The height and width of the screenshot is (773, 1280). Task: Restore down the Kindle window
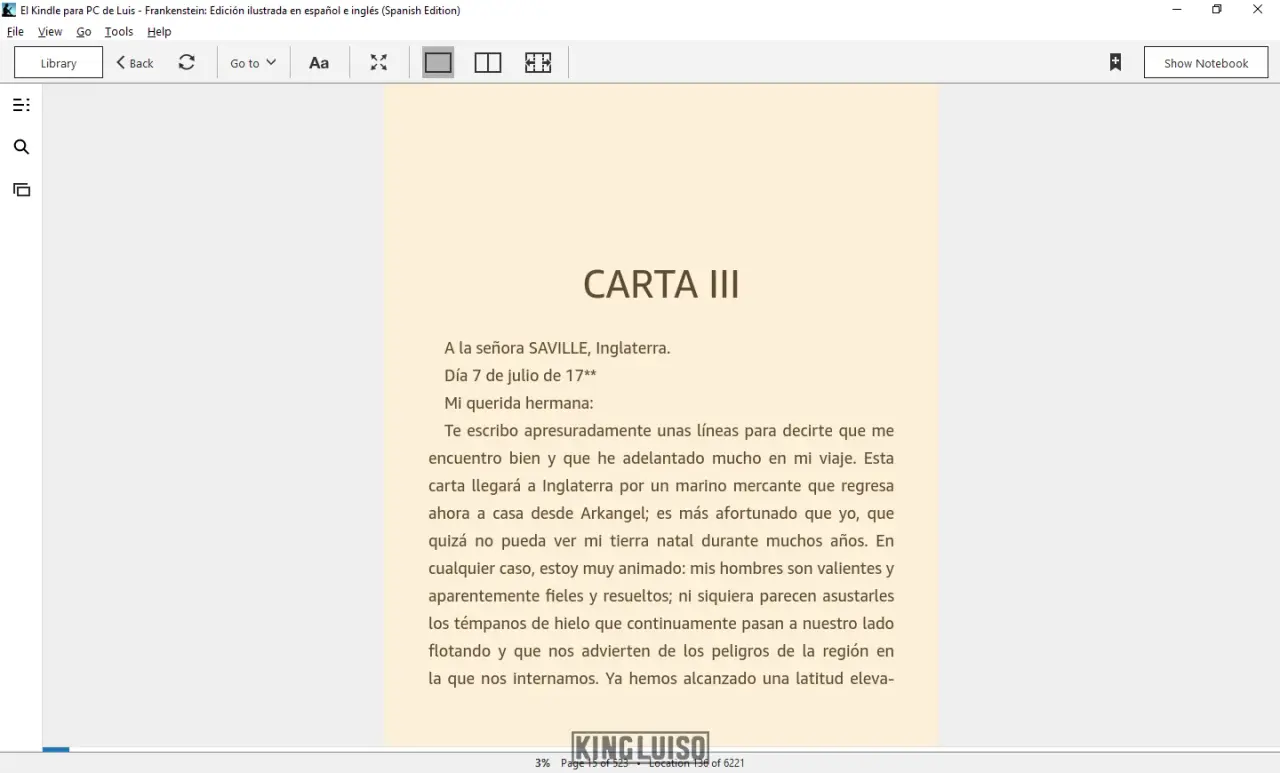tap(1217, 10)
